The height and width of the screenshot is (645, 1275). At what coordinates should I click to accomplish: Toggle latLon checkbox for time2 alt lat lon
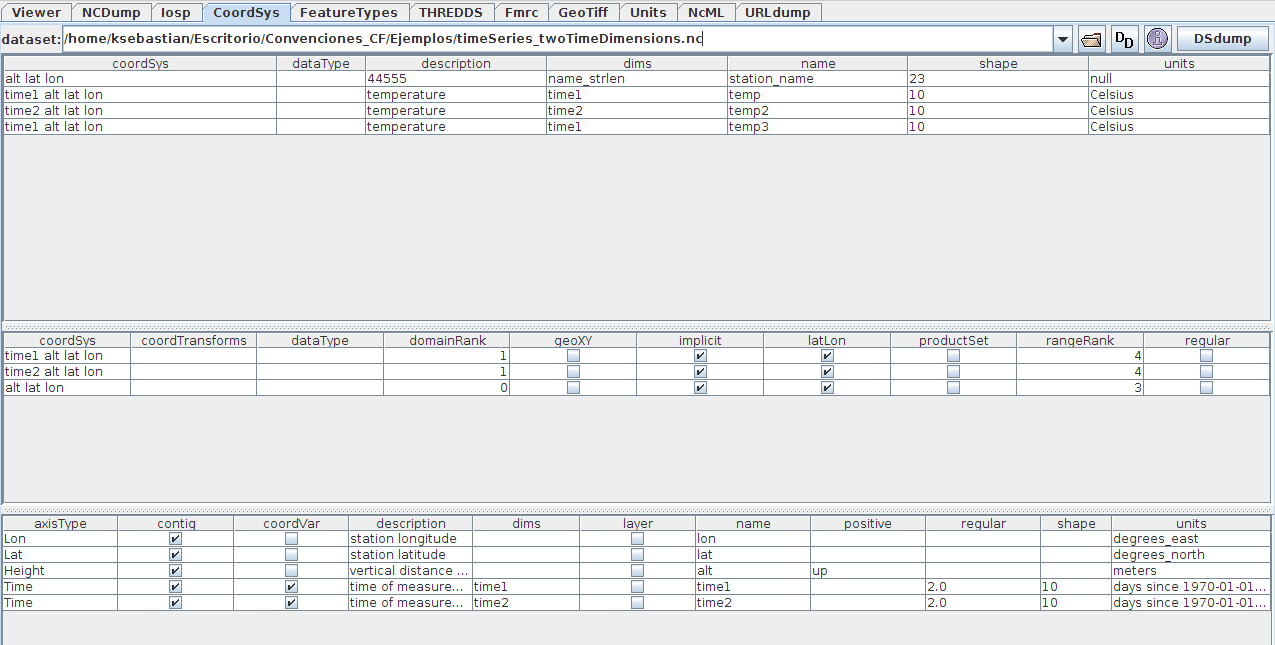click(x=827, y=372)
